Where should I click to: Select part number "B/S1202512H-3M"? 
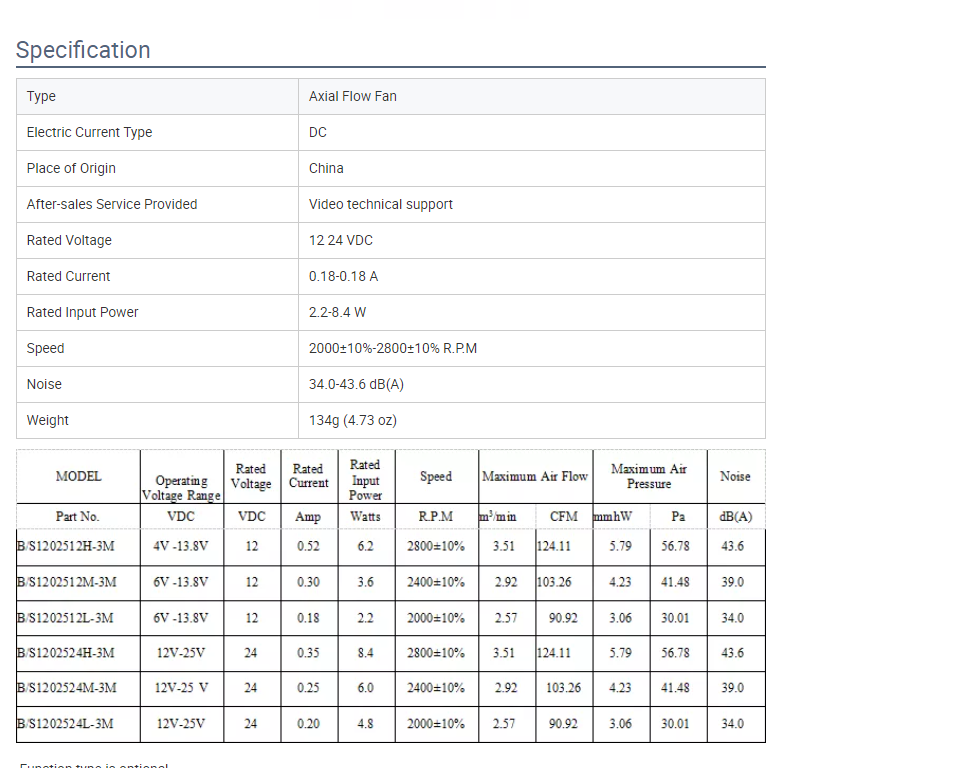pos(66,546)
